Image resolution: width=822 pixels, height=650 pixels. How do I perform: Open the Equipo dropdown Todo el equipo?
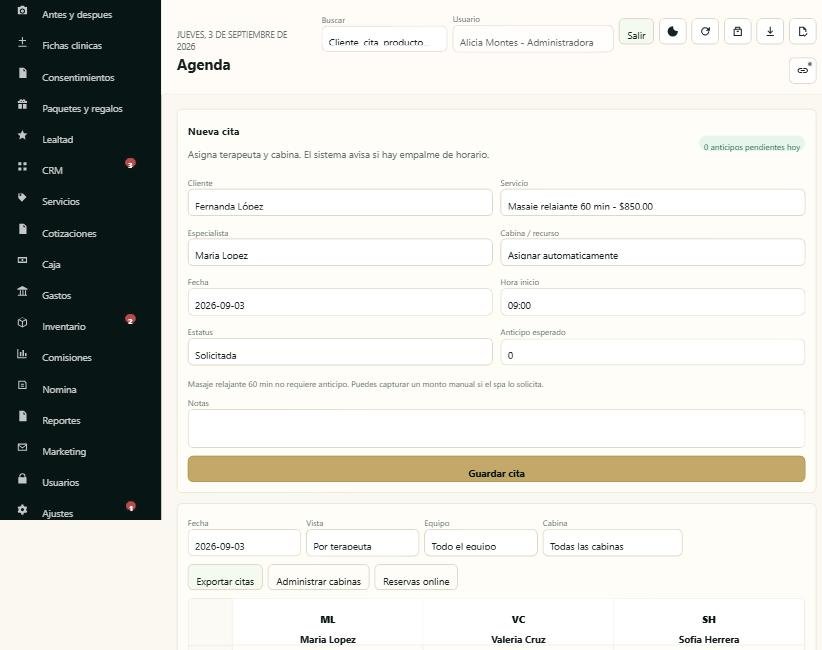(481, 543)
